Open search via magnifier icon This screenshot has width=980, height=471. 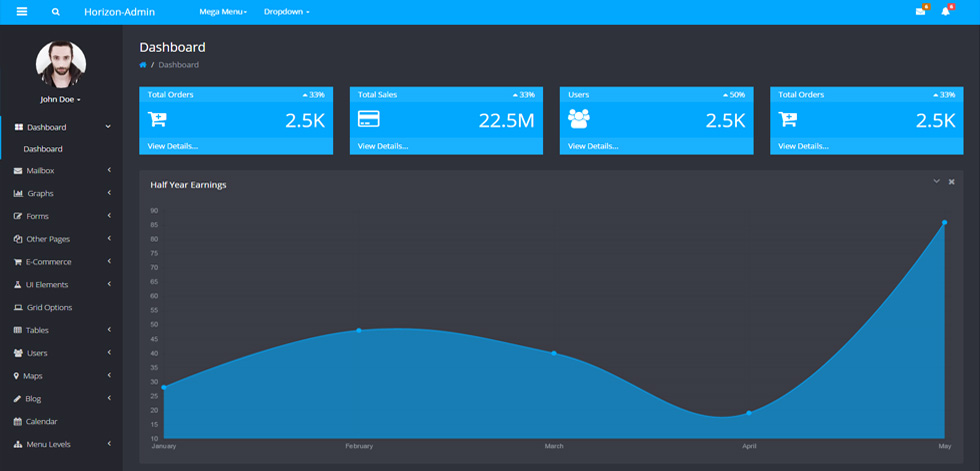tap(56, 12)
